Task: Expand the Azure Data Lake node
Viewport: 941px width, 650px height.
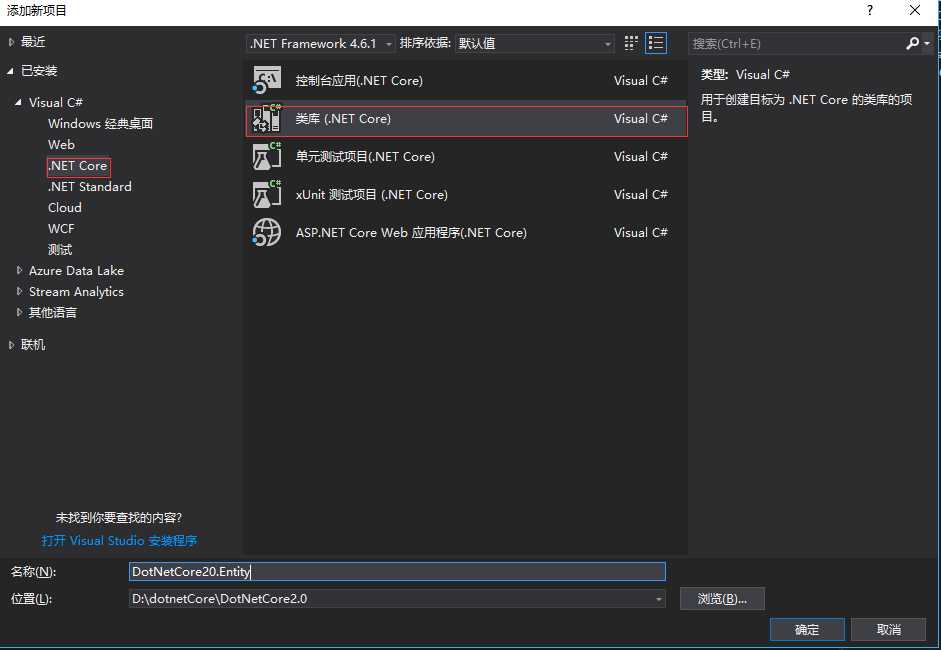Action: point(19,271)
